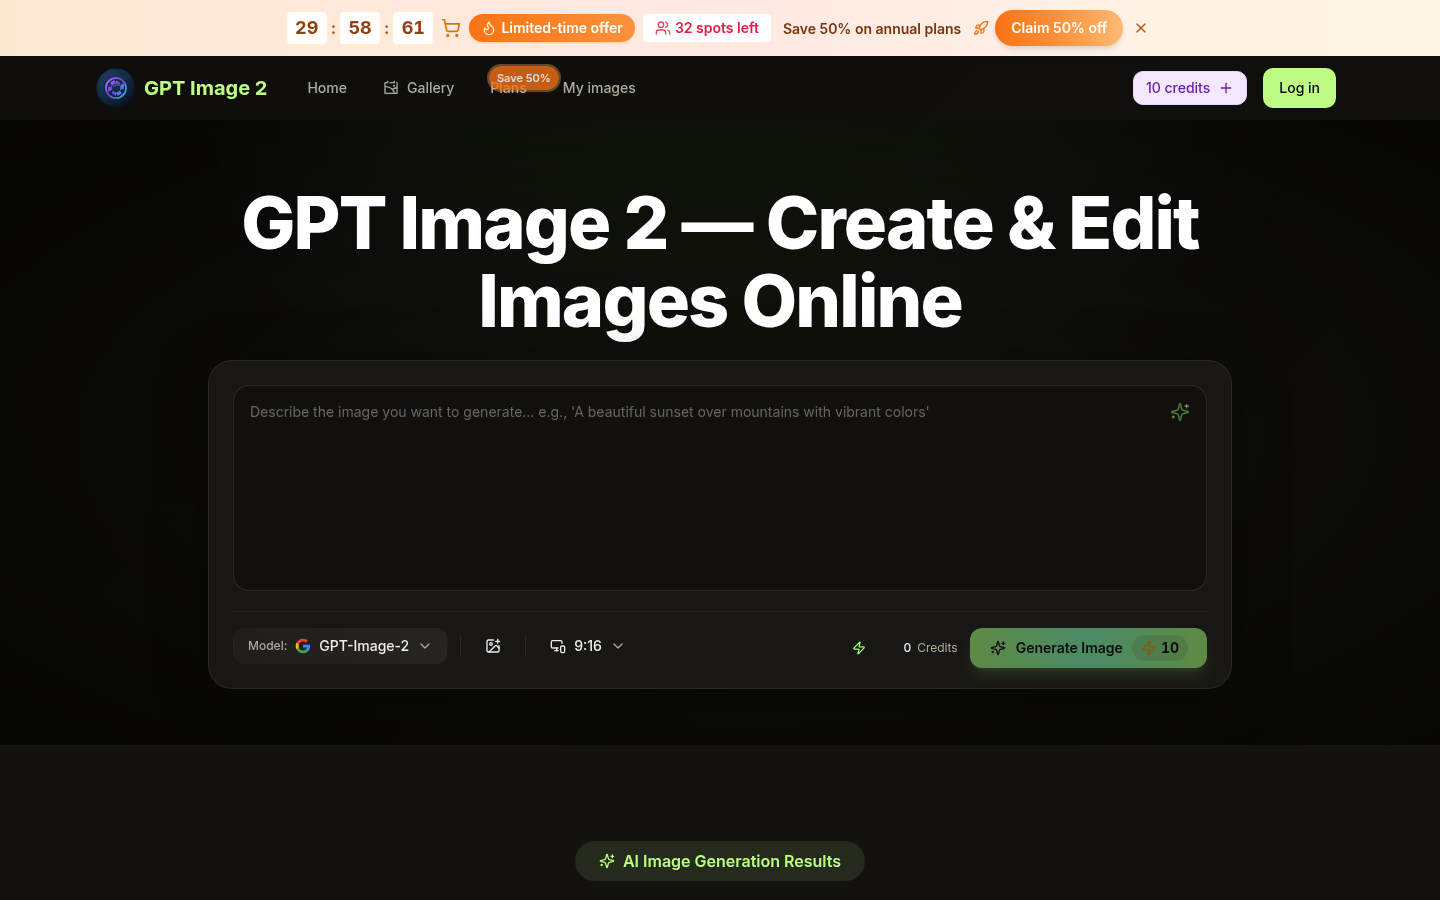Click the shopping cart icon in banner
This screenshot has height=900, width=1440.
[x=451, y=28]
